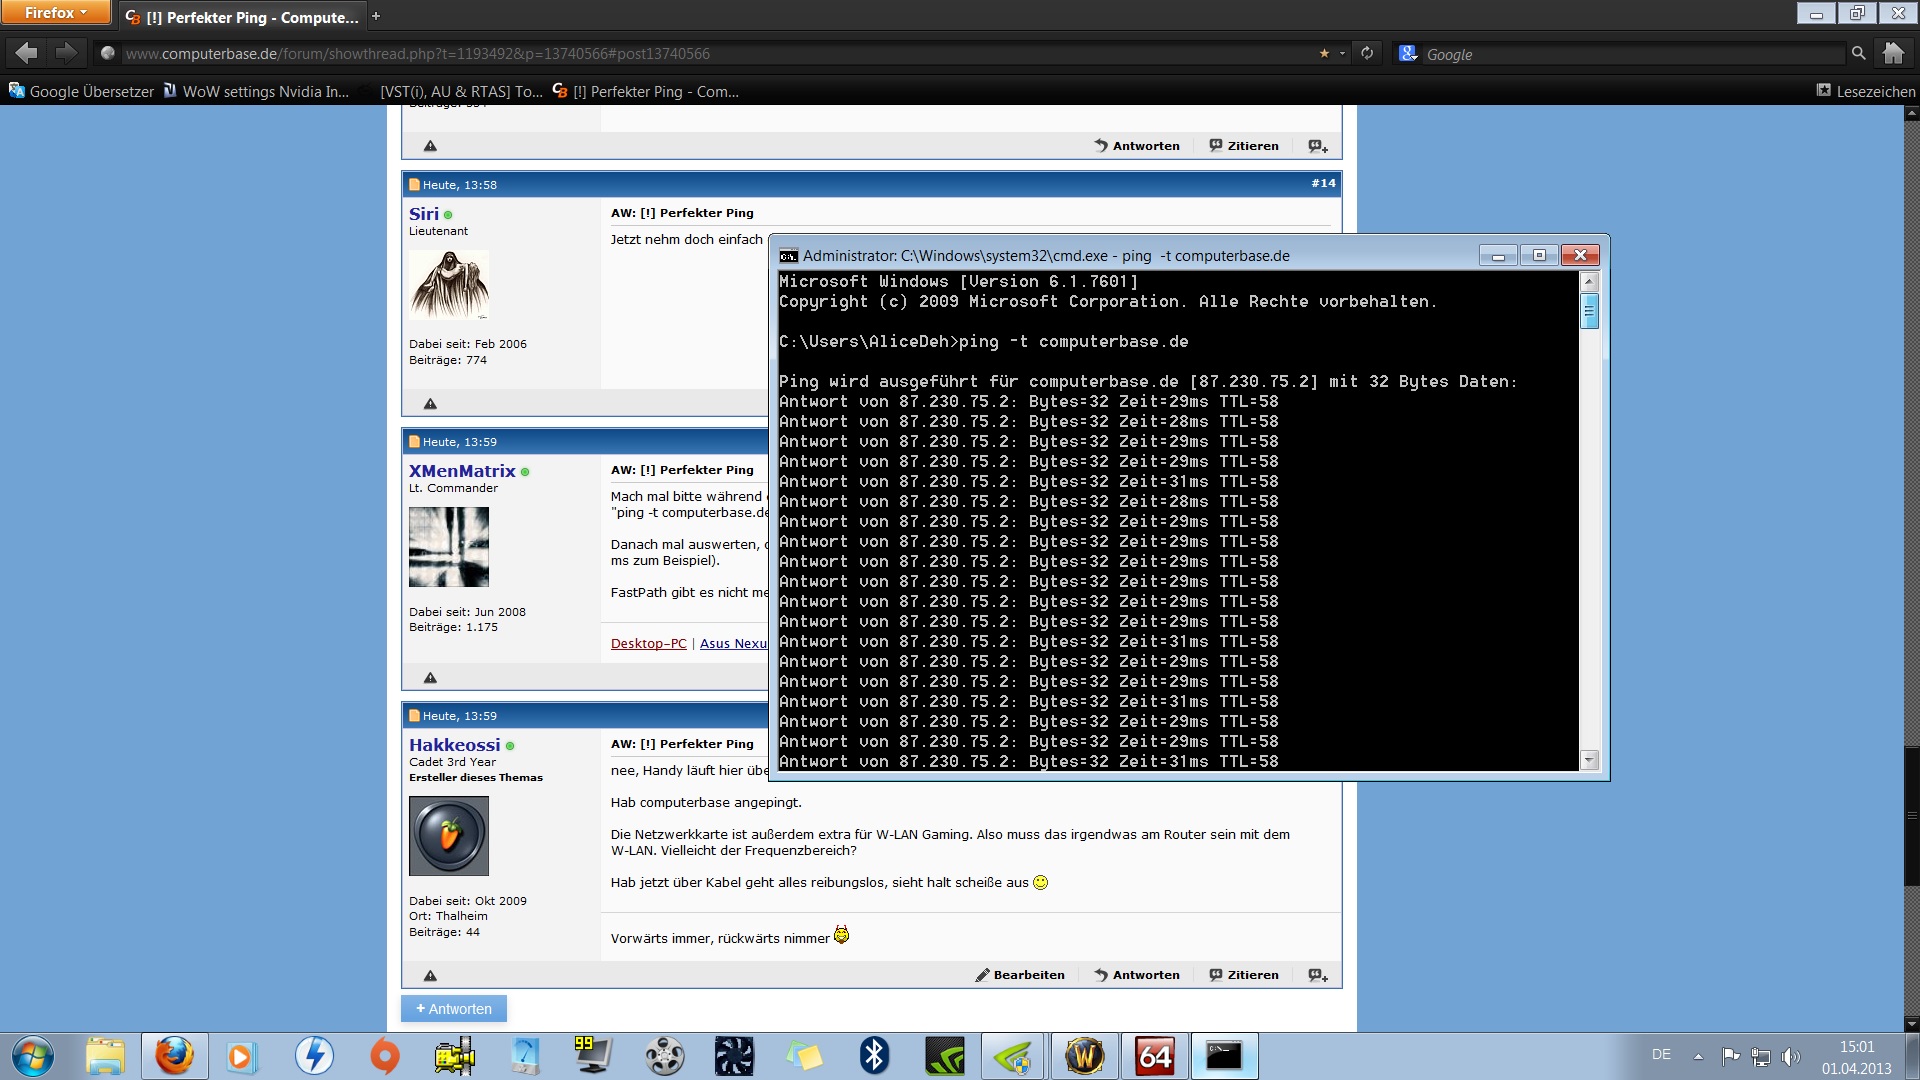Click the cmd window scrollbar down arrow
The image size is (1920, 1080).
1589,760
